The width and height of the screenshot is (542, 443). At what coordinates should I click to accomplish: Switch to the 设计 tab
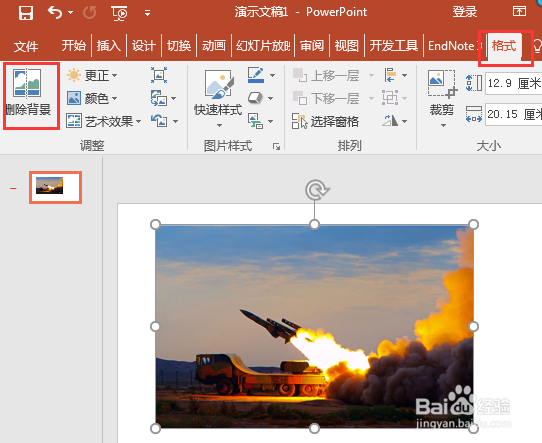coord(143,45)
